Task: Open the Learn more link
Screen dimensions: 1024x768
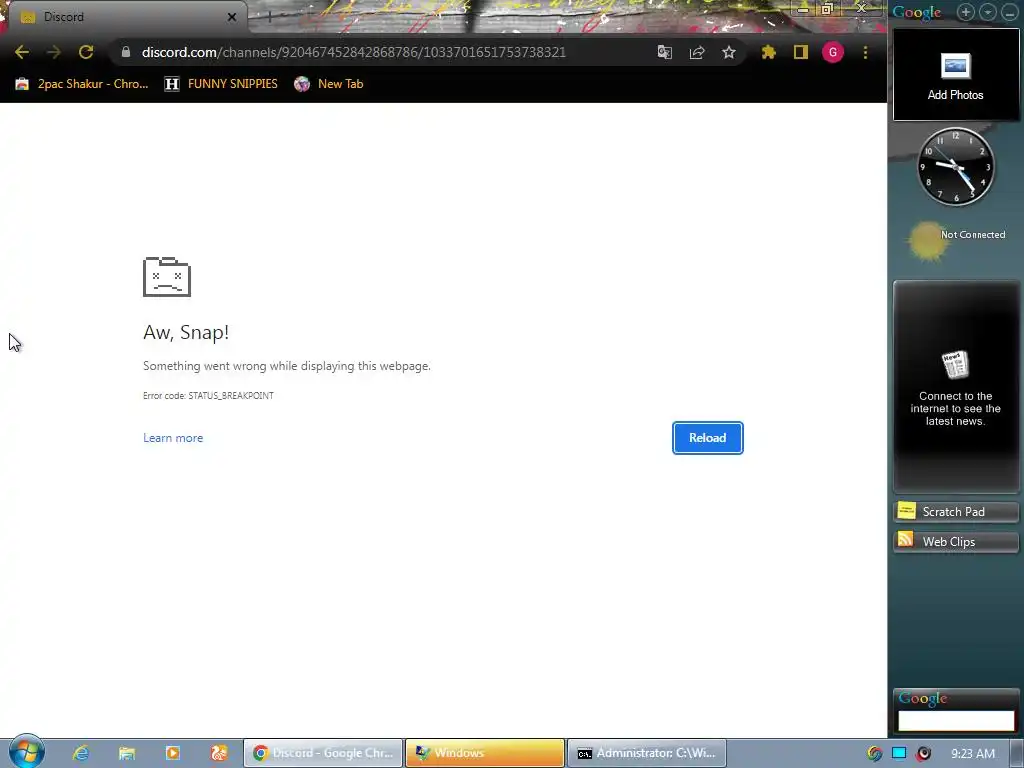Action: click(x=173, y=438)
